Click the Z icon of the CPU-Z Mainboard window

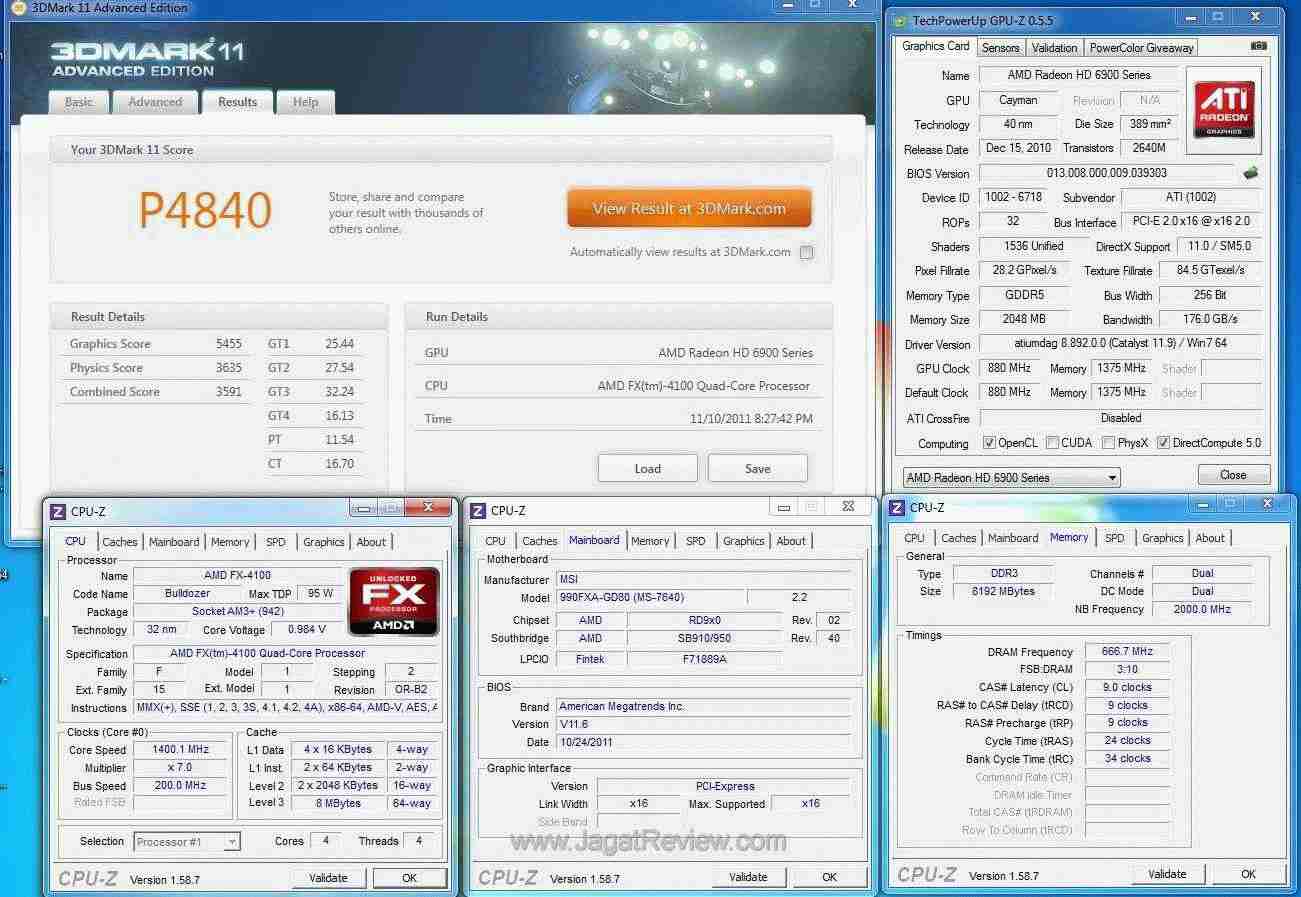click(x=477, y=511)
